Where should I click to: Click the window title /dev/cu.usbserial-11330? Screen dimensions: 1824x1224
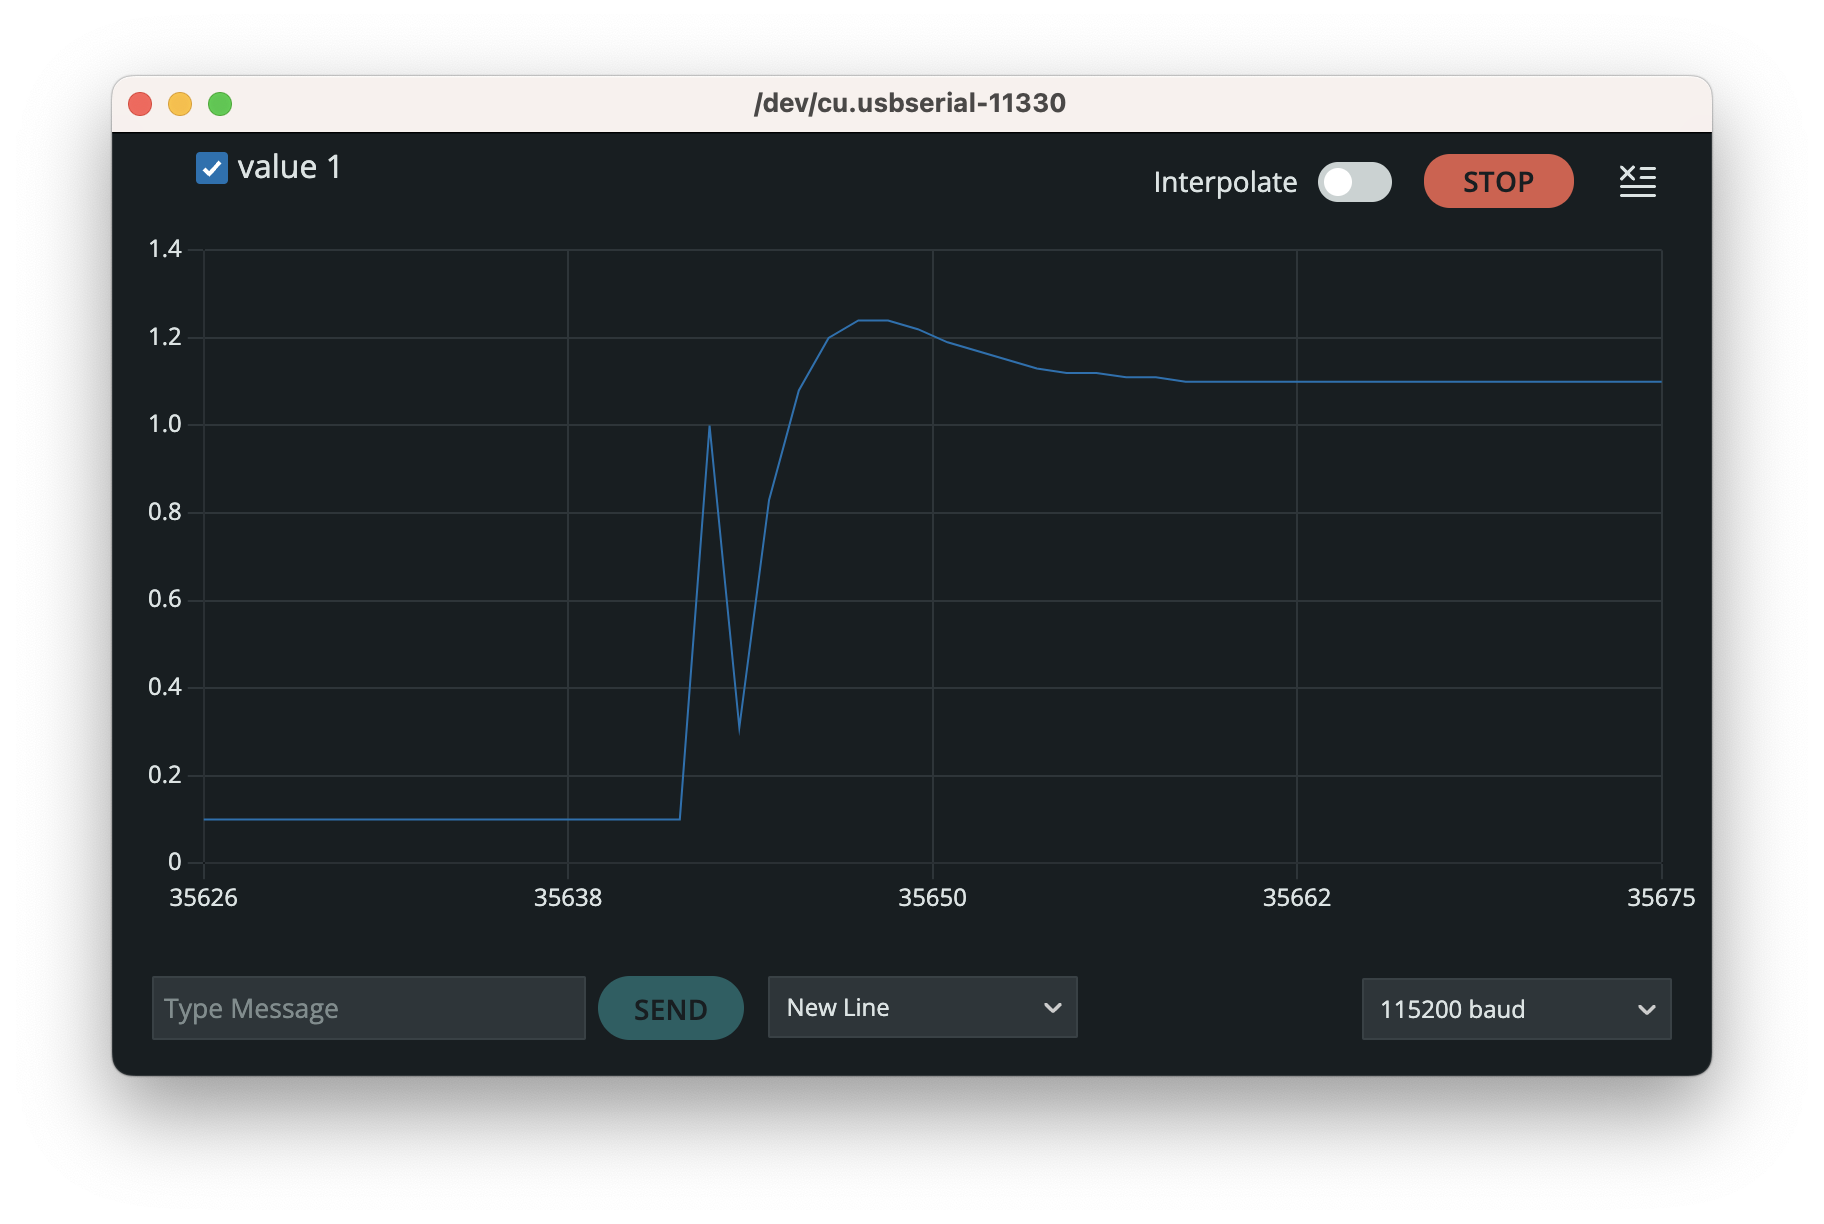pyautogui.click(x=910, y=103)
